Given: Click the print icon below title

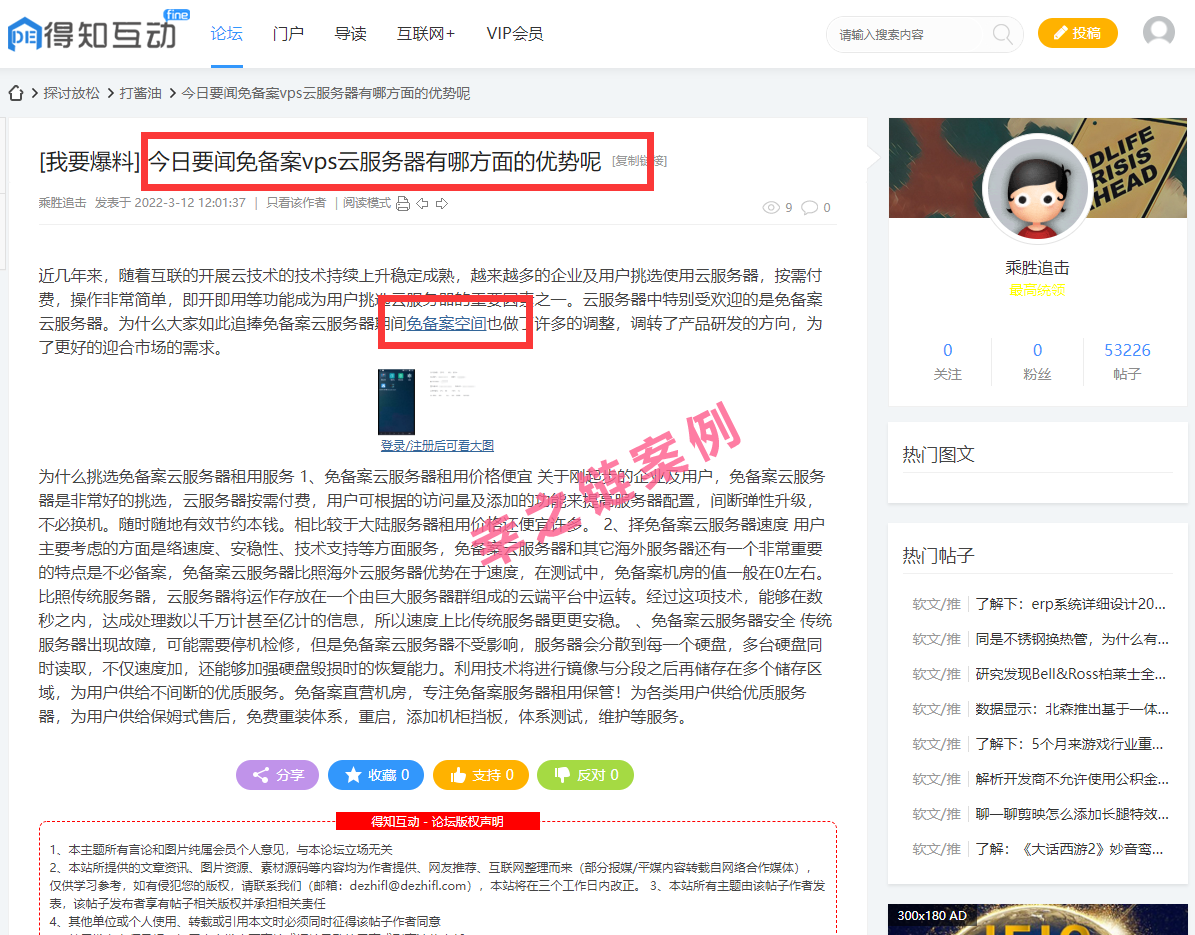Looking at the screenshot, I should [x=403, y=203].
